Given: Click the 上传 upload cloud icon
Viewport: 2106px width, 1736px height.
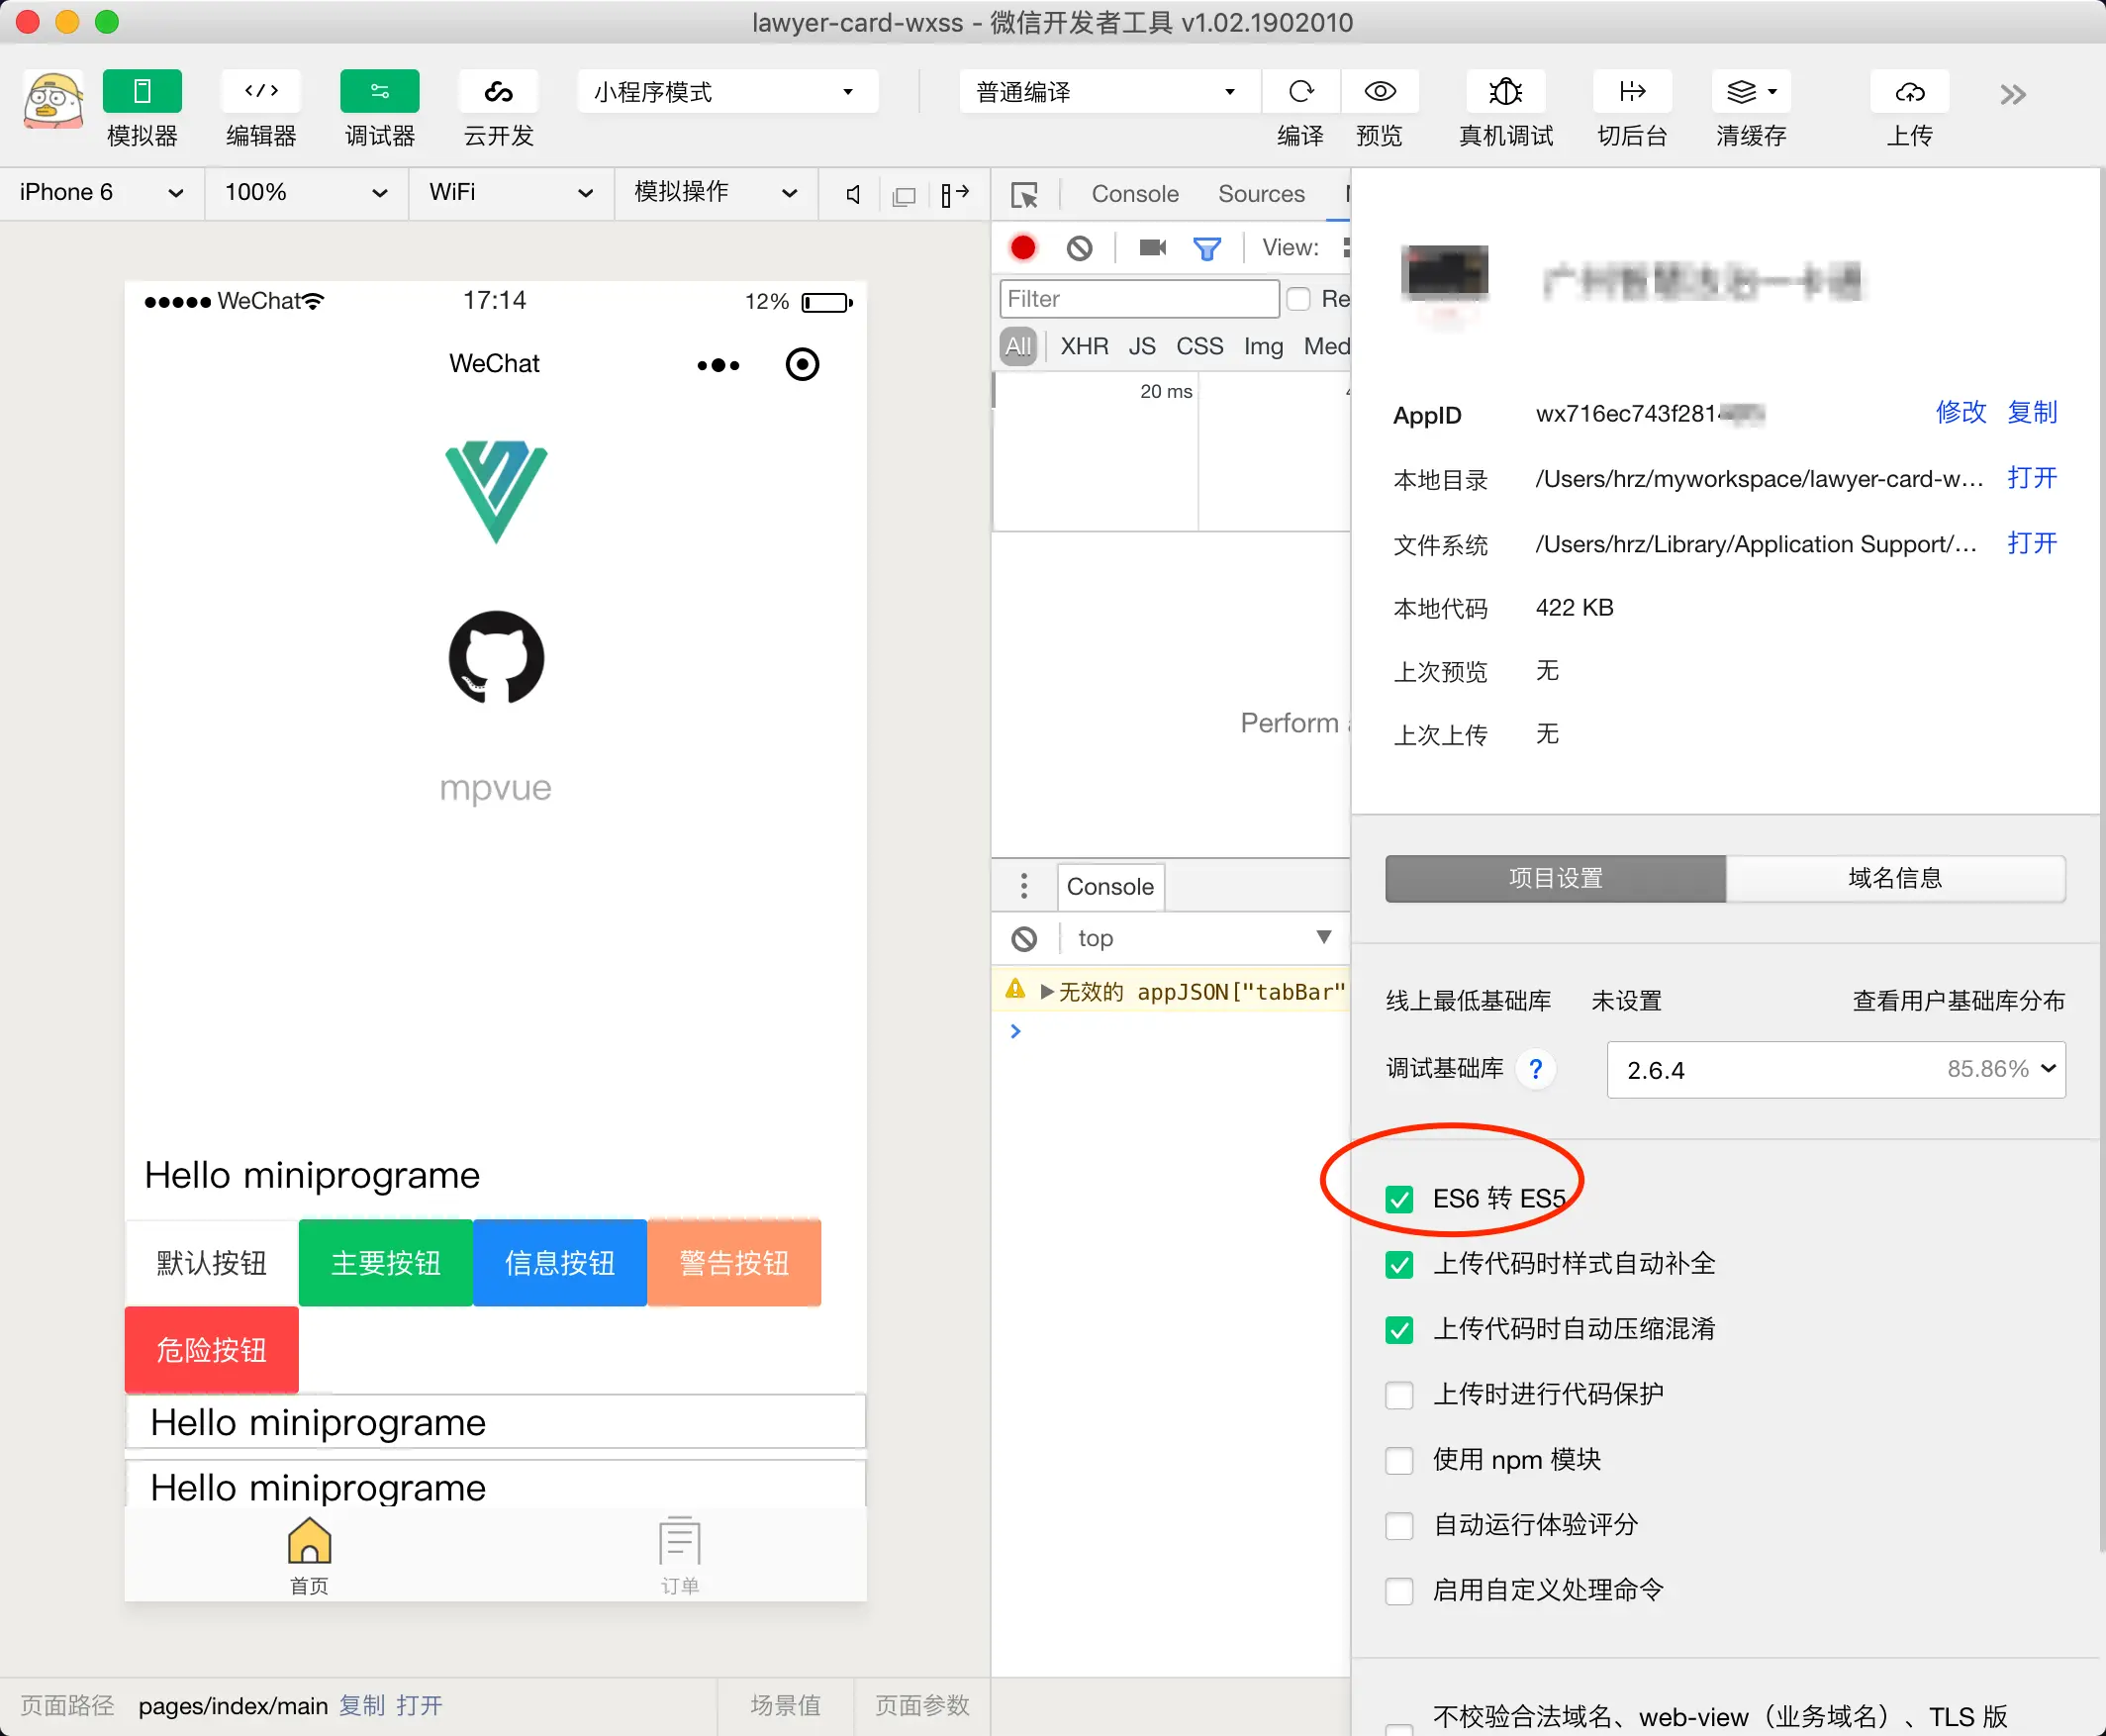Looking at the screenshot, I should [x=1908, y=91].
